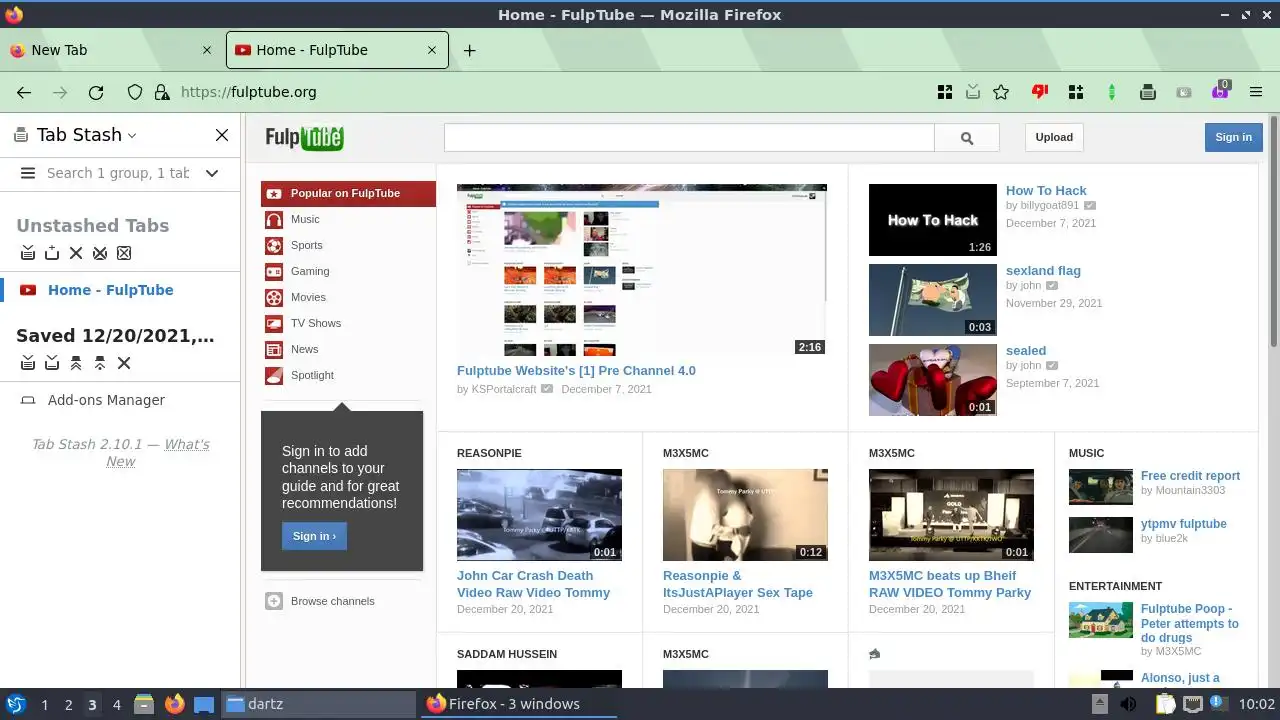Viewport: 1280px width, 720px height.
Task: Click the FulpTube logo
Action: (x=304, y=138)
